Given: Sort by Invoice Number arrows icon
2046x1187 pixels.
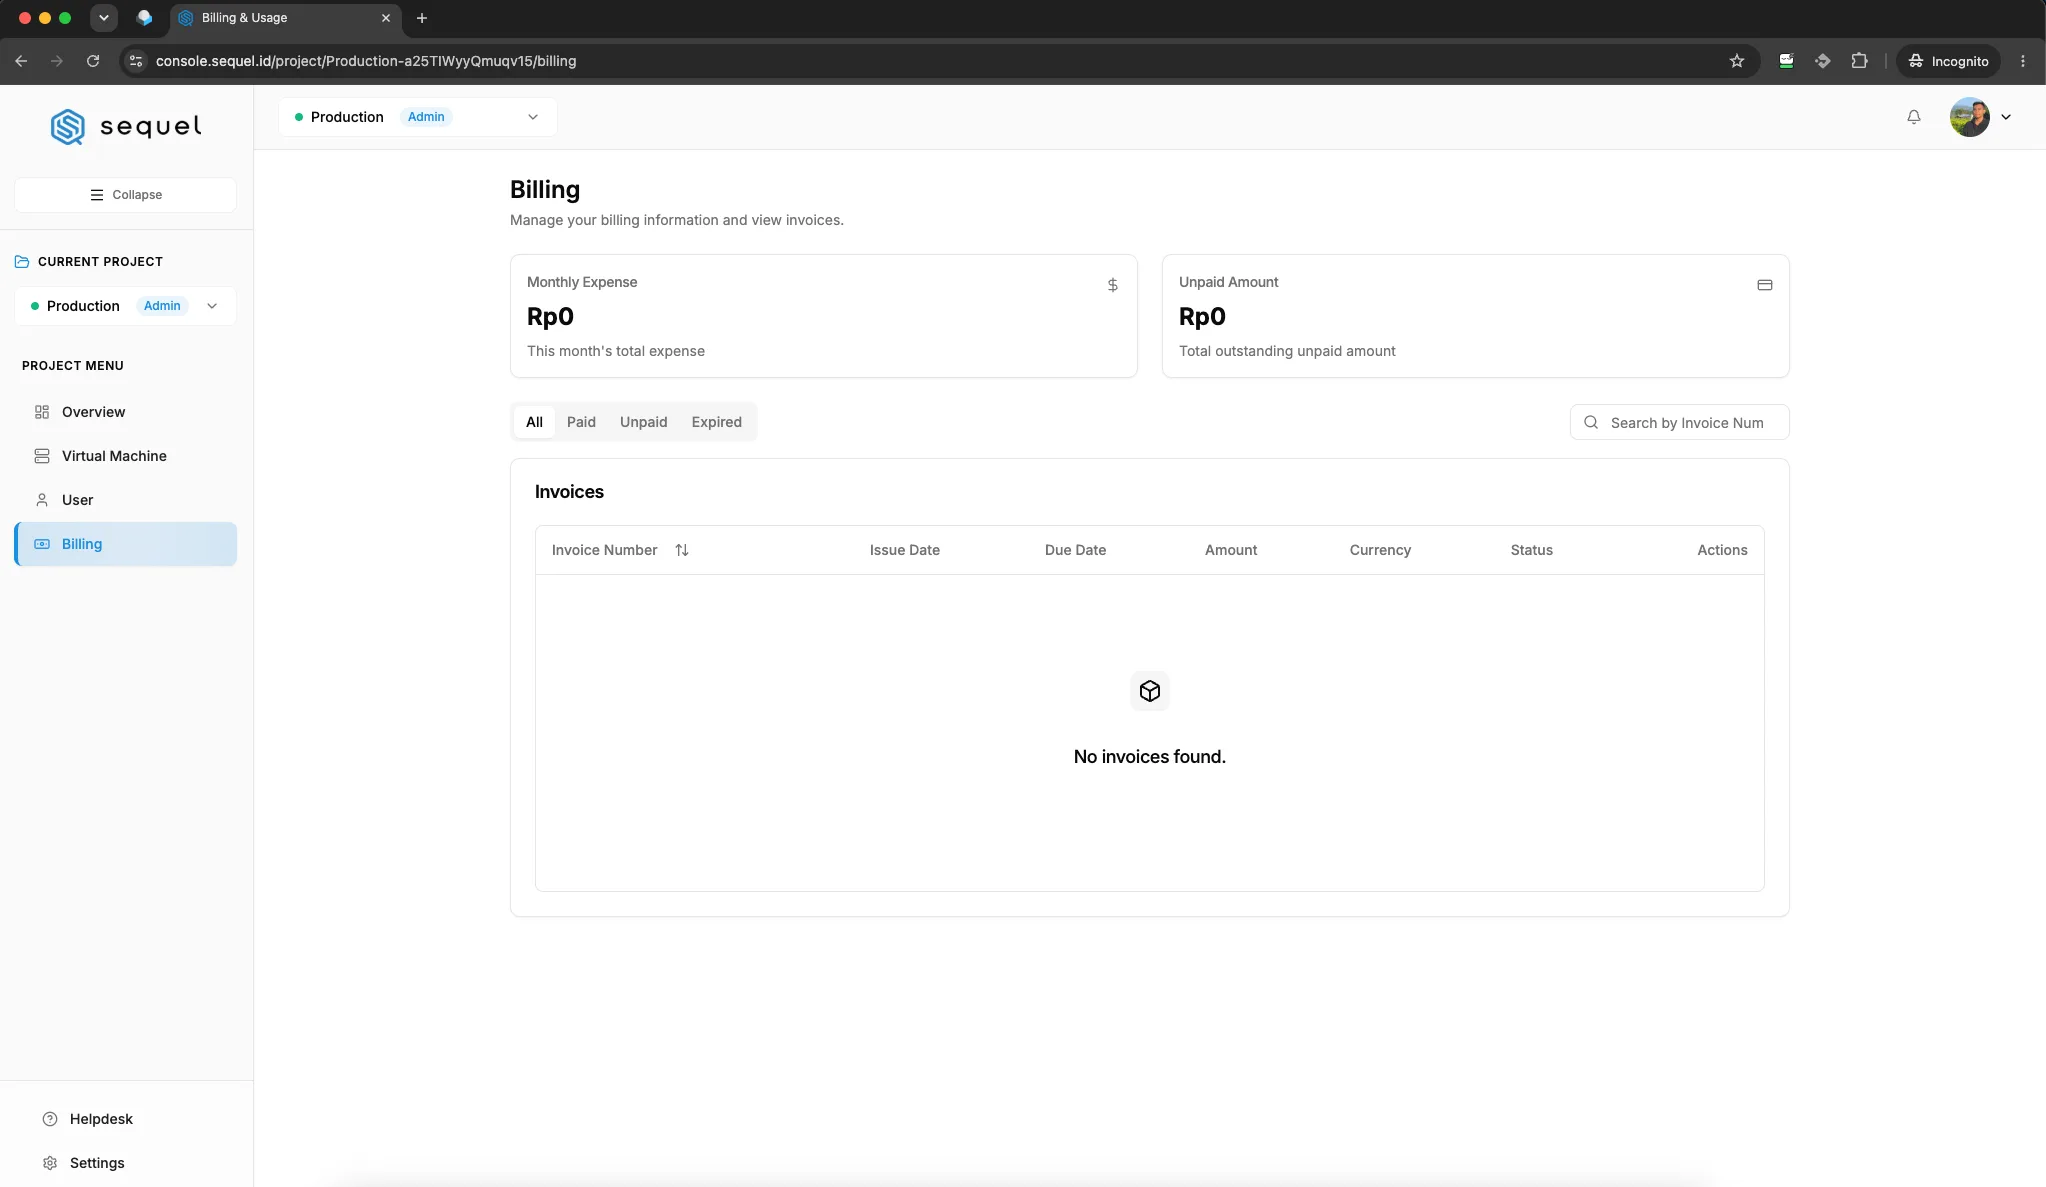Looking at the screenshot, I should tap(682, 550).
